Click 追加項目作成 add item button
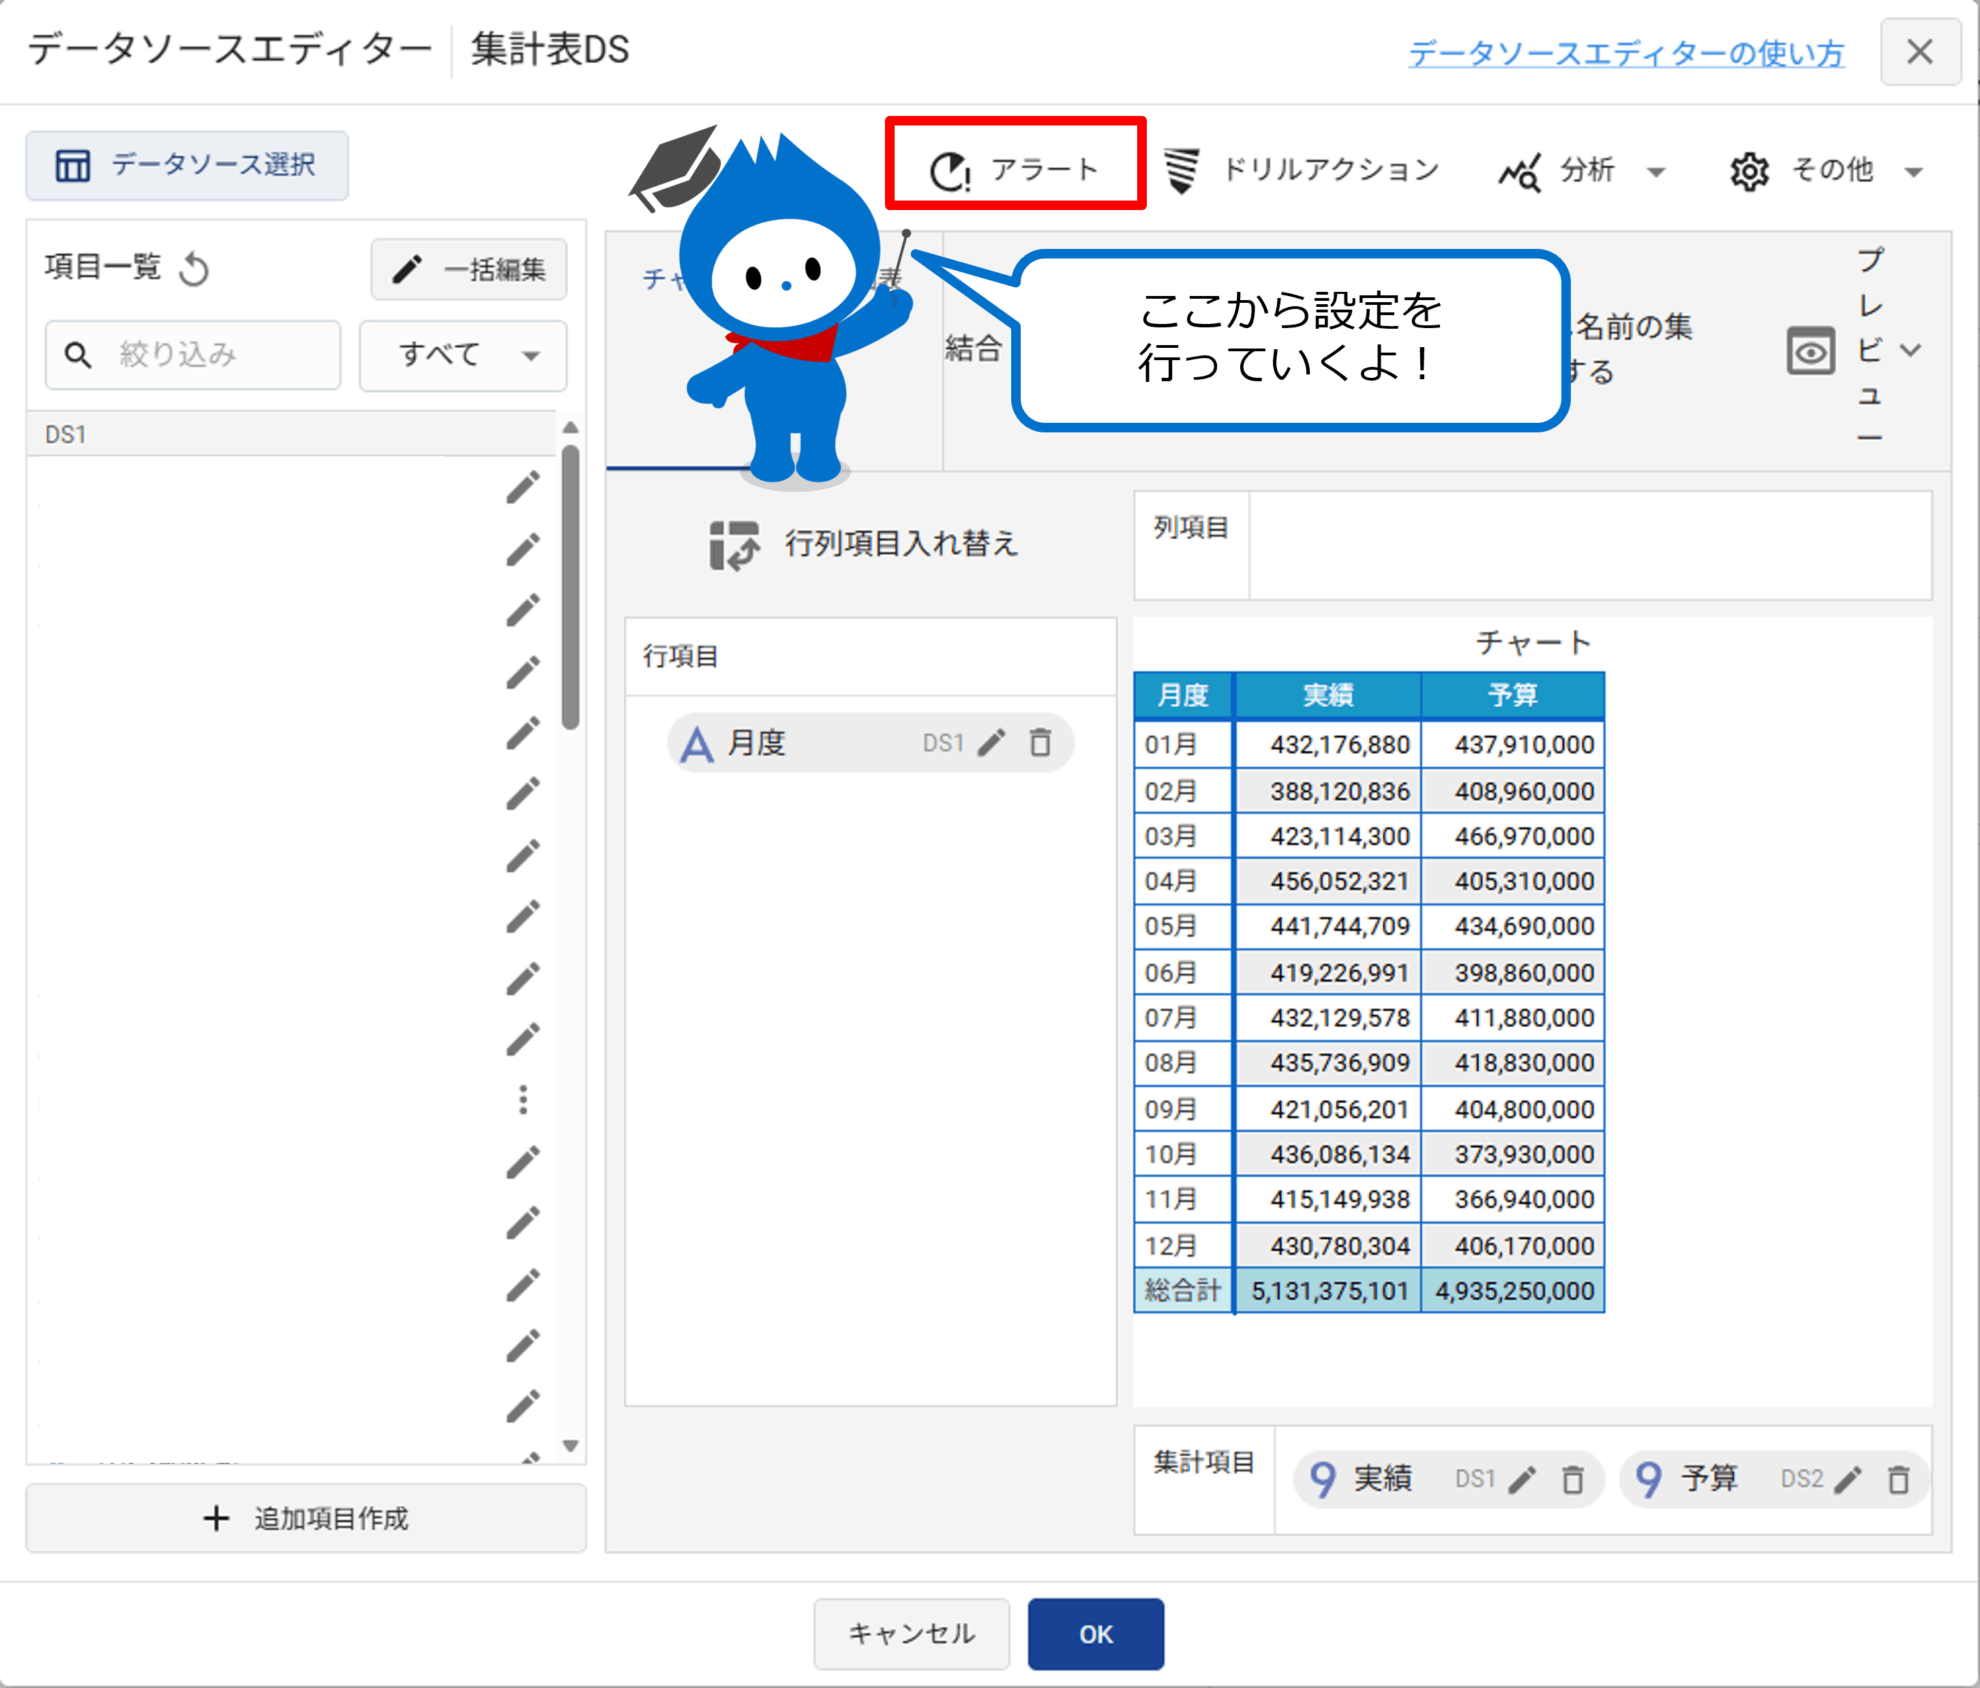Screen dimensions: 1980x1688 306,1518
